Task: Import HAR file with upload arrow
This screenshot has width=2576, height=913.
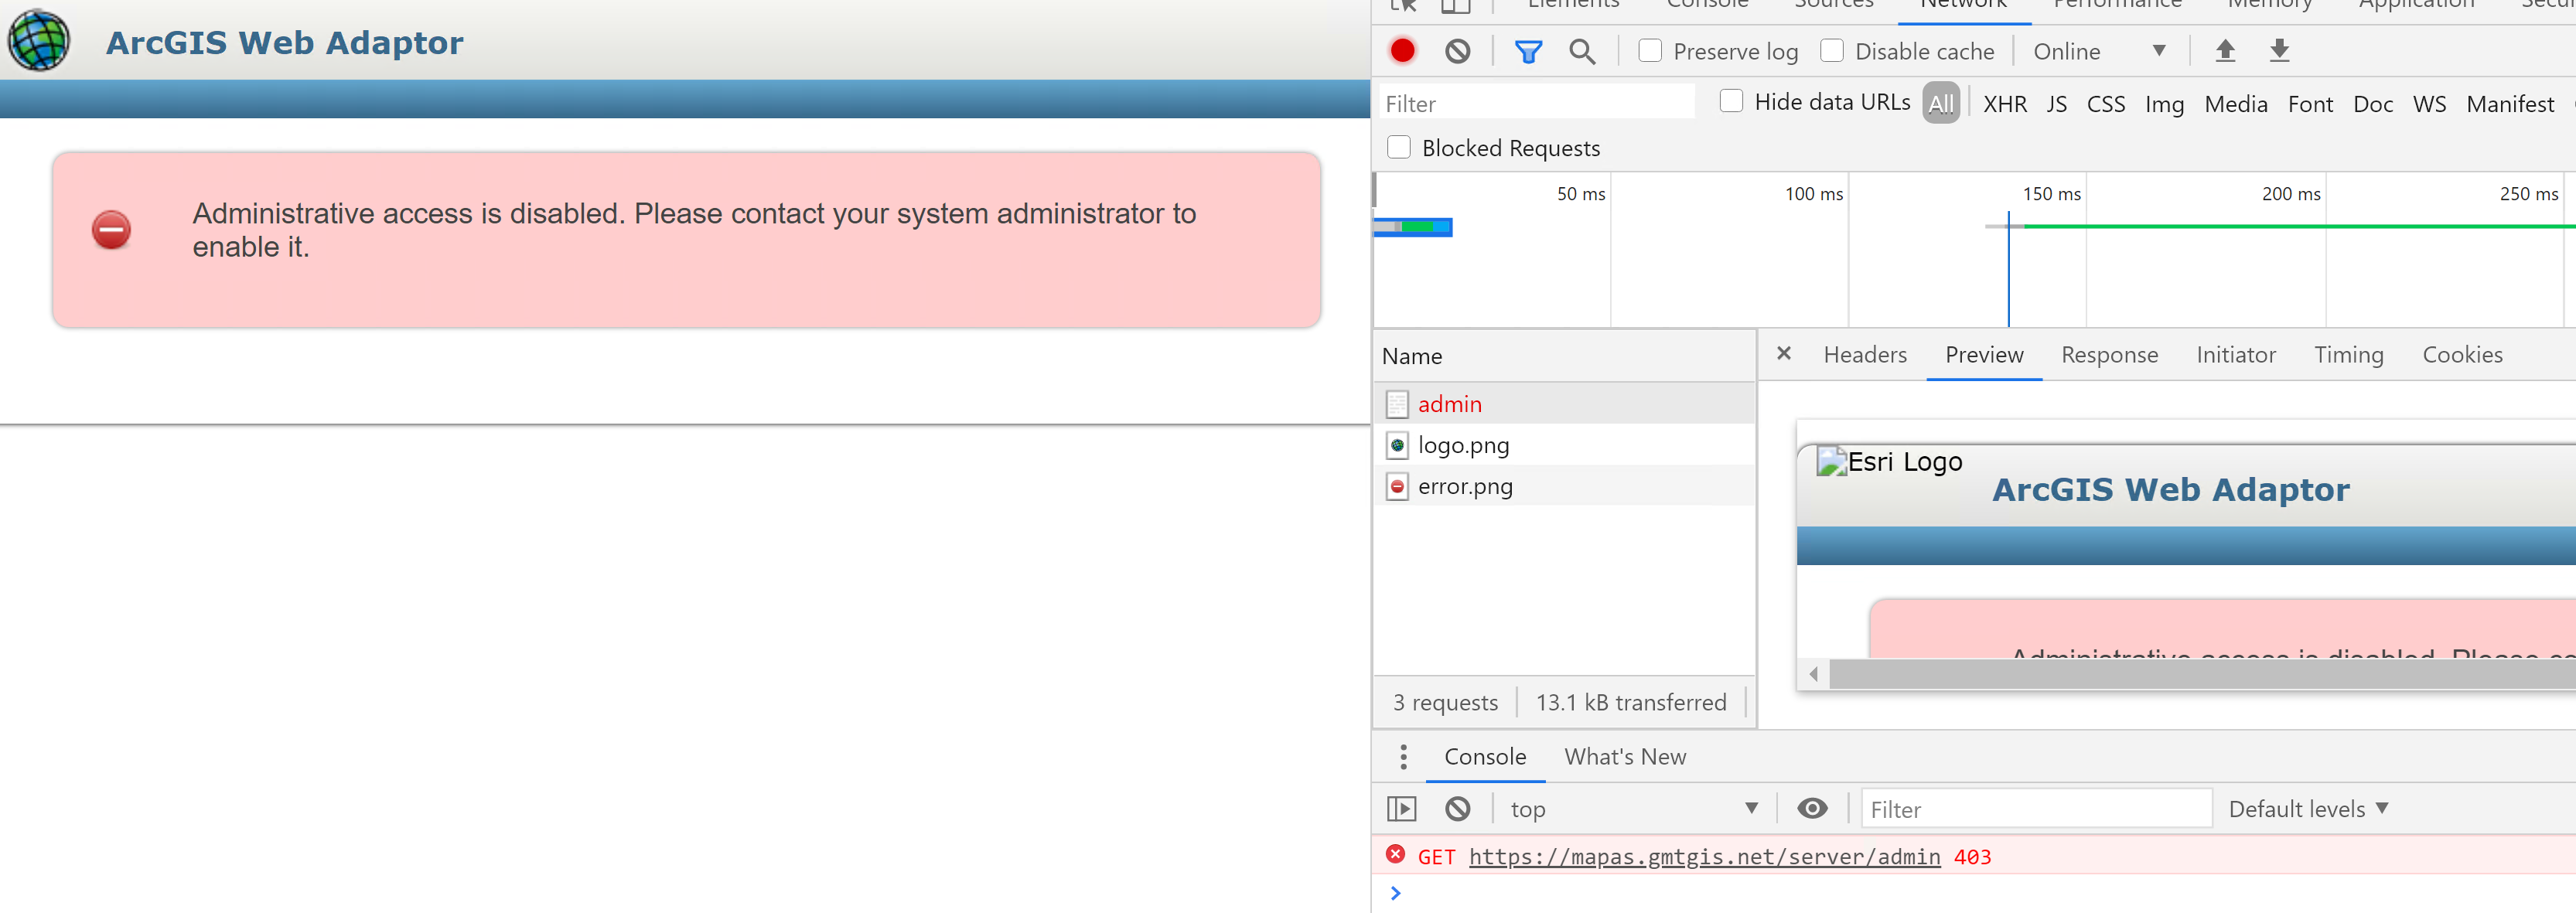Action: (2224, 50)
